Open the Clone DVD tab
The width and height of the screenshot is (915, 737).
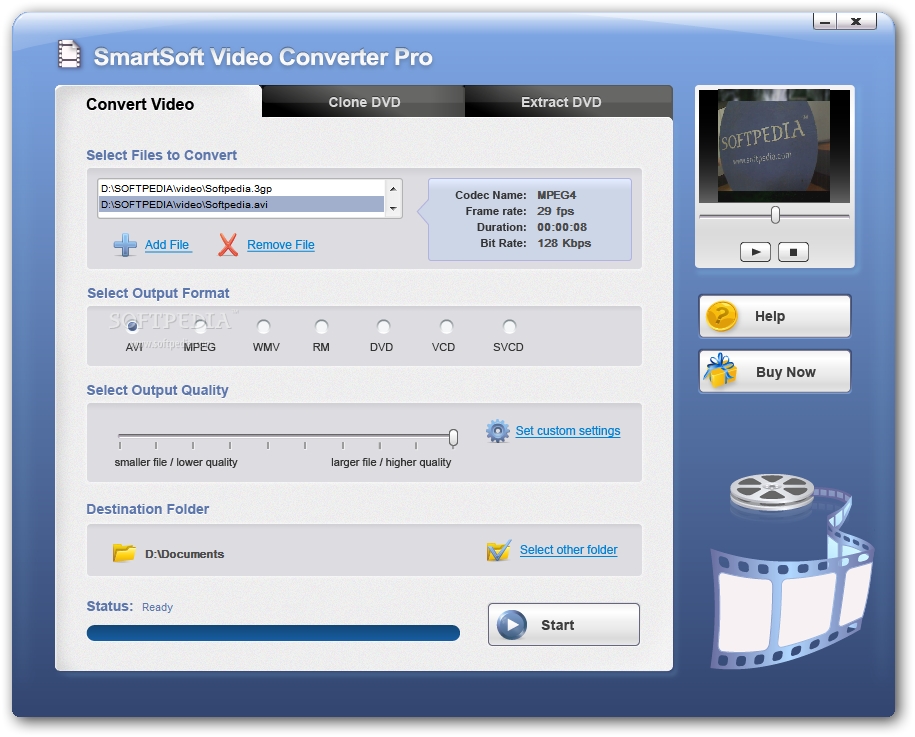tap(364, 102)
